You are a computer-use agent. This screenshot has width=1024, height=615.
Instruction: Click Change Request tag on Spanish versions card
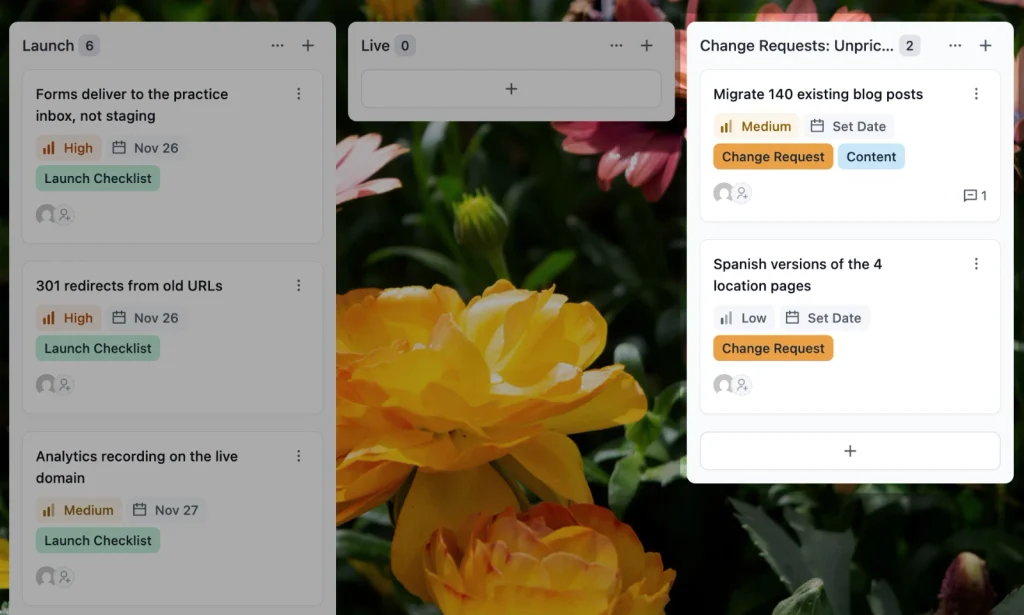coord(773,348)
